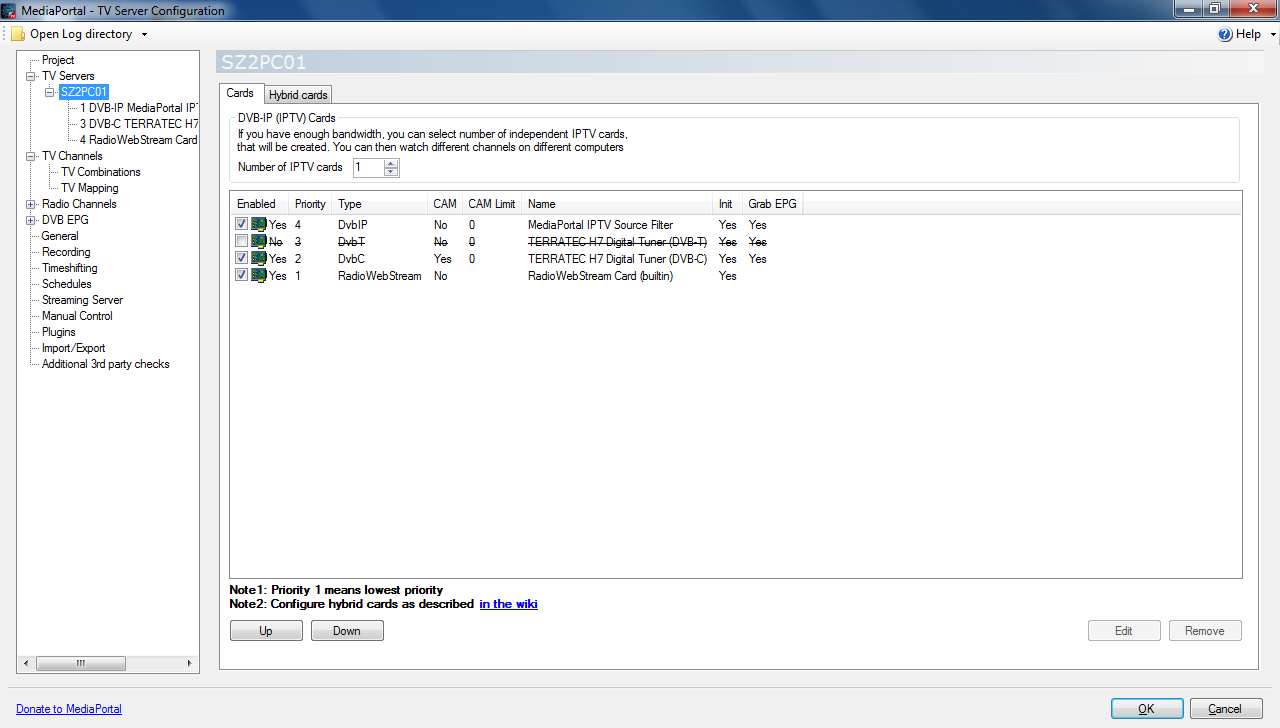Click the MediaPortal icon in the title bar
Screen dimensions: 1280x728
click(x=9, y=10)
